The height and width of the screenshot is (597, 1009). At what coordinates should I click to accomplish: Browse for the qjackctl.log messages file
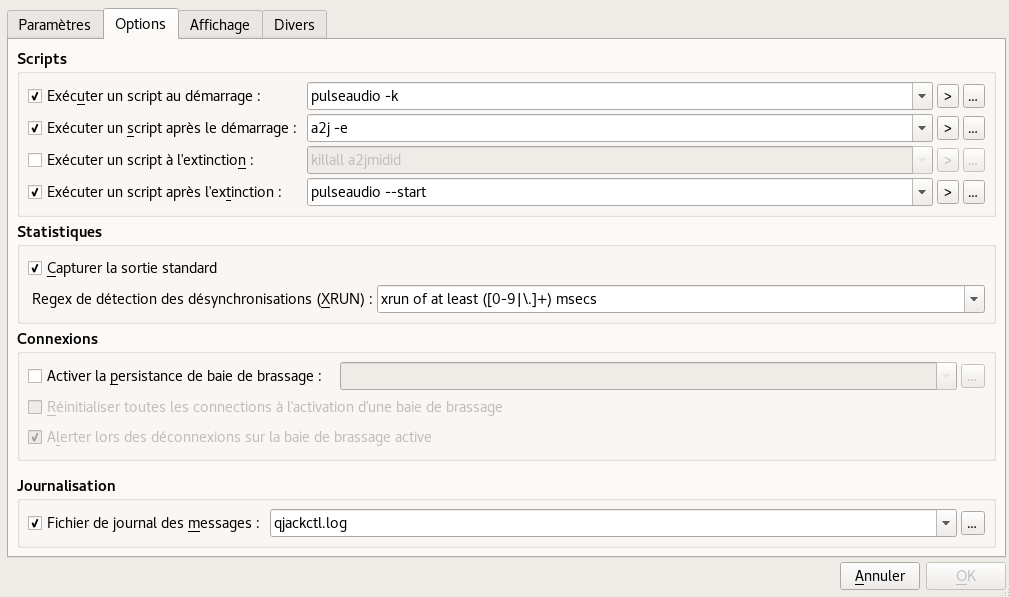(973, 523)
